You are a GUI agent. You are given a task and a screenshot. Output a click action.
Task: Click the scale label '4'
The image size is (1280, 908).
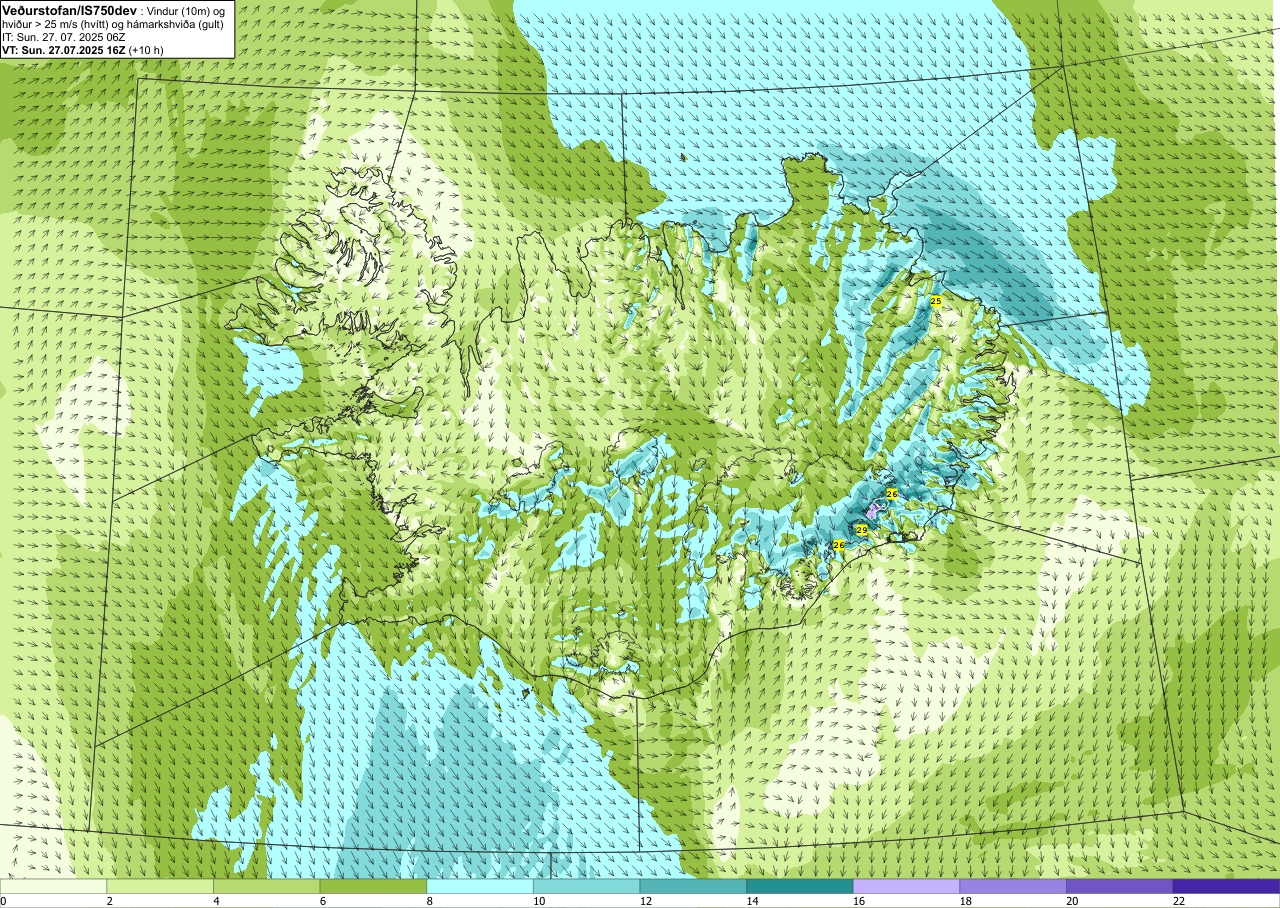[x=214, y=901]
